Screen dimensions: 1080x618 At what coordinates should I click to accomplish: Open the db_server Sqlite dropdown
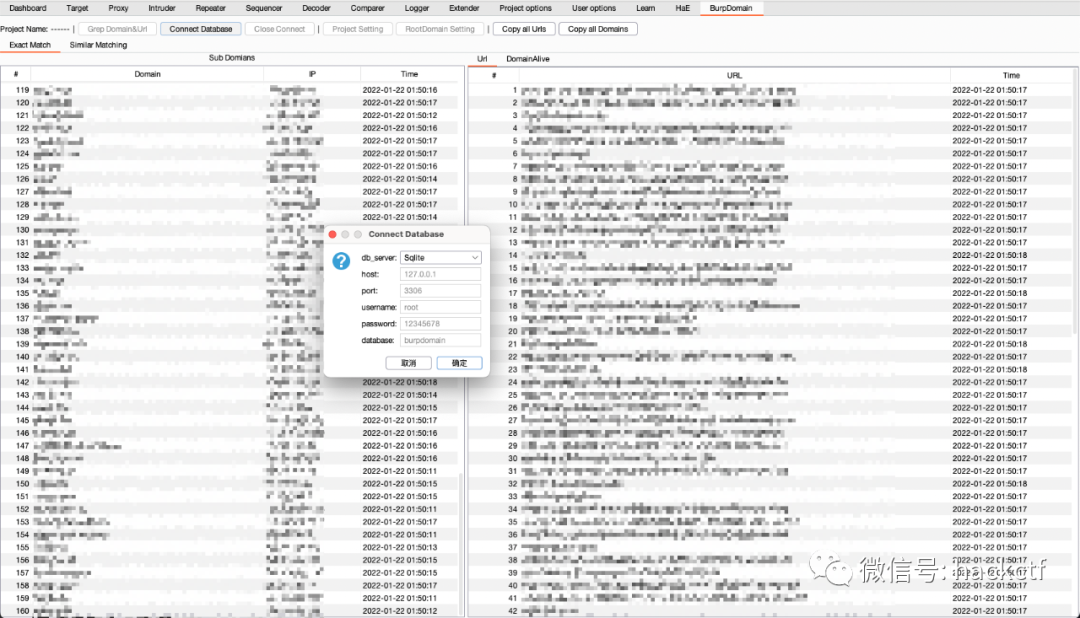click(x=441, y=257)
